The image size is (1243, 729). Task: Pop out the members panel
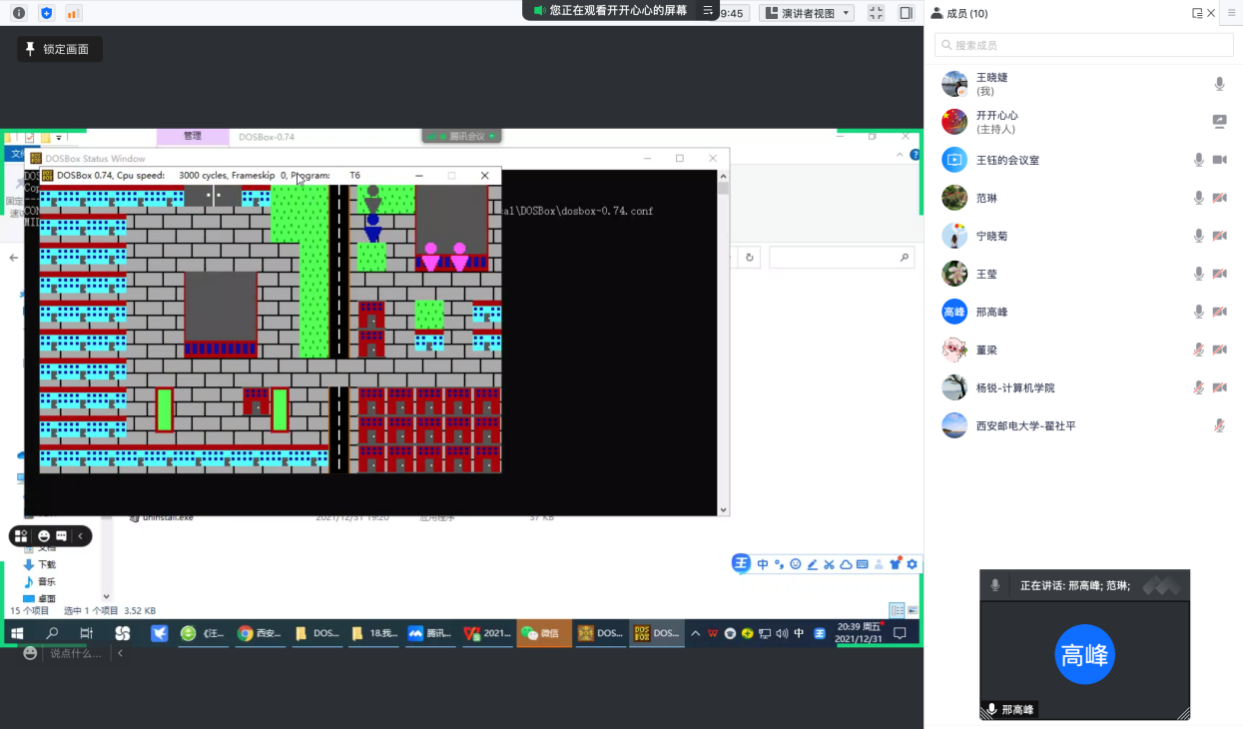(x=1197, y=13)
